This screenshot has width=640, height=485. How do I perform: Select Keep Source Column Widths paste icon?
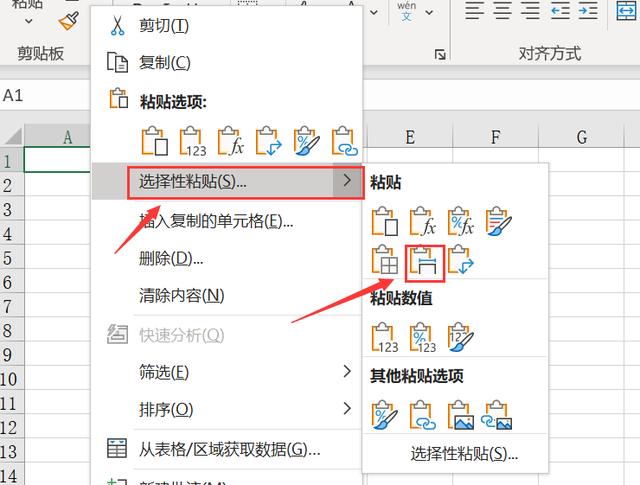click(424, 260)
